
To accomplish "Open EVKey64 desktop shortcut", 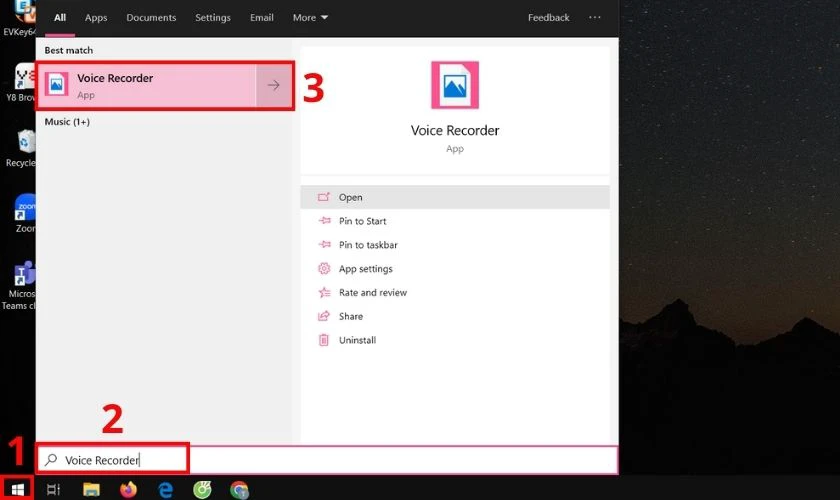I will pos(20,18).
